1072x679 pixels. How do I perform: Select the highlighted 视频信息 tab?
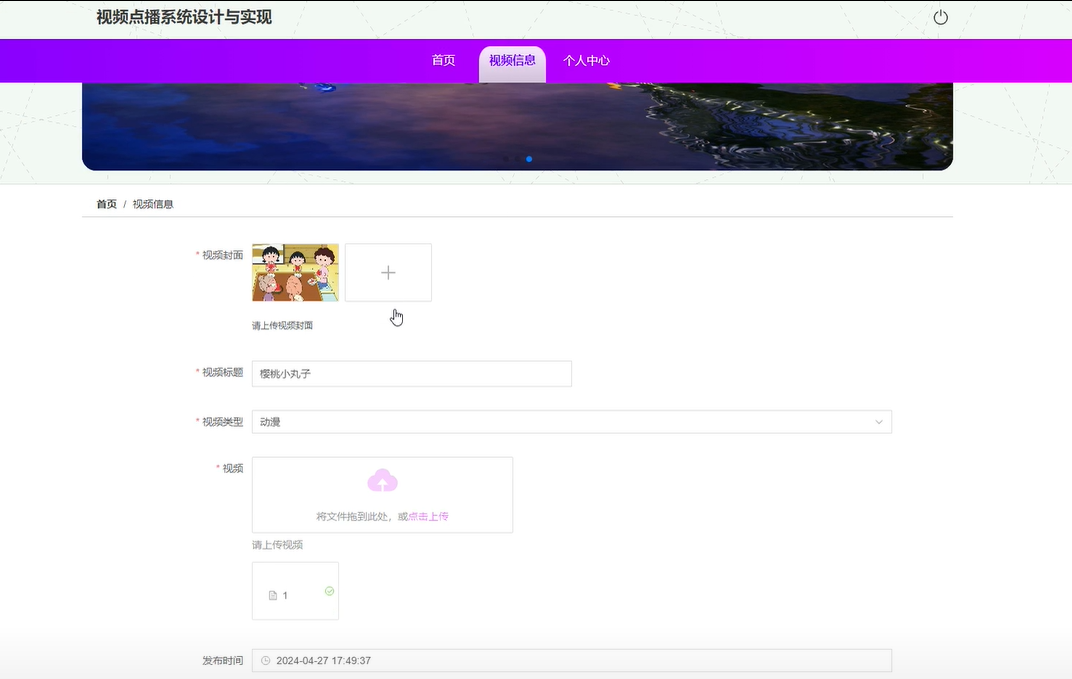pyautogui.click(x=511, y=60)
